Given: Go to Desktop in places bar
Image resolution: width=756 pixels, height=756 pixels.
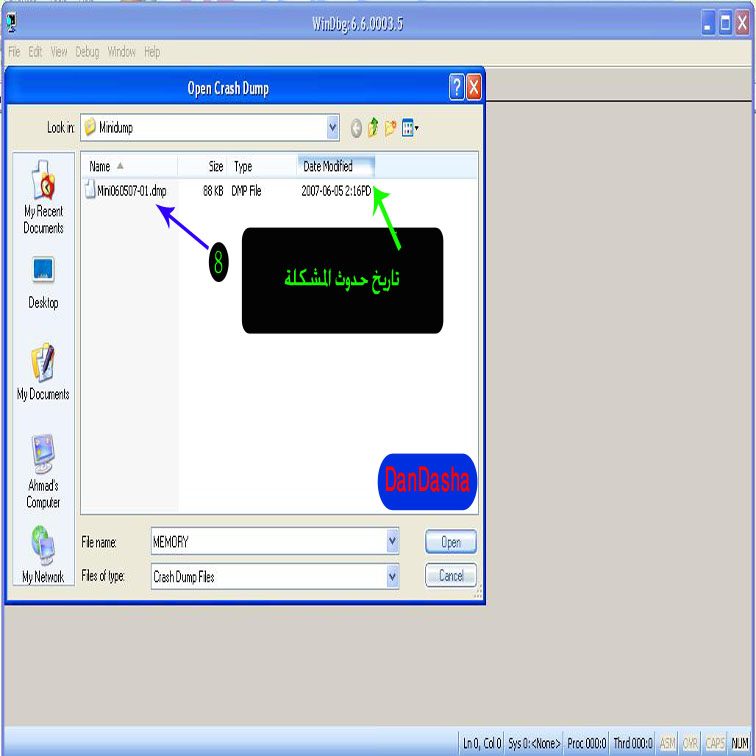Looking at the screenshot, I should pos(43,283).
